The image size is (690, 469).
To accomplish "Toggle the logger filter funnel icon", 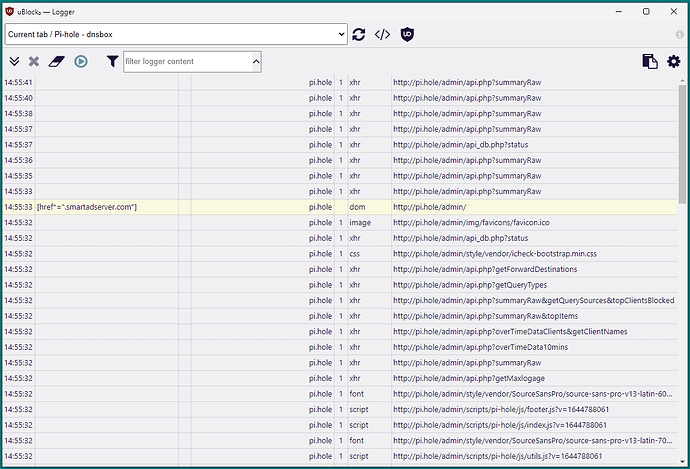I will (x=113, y=61).
